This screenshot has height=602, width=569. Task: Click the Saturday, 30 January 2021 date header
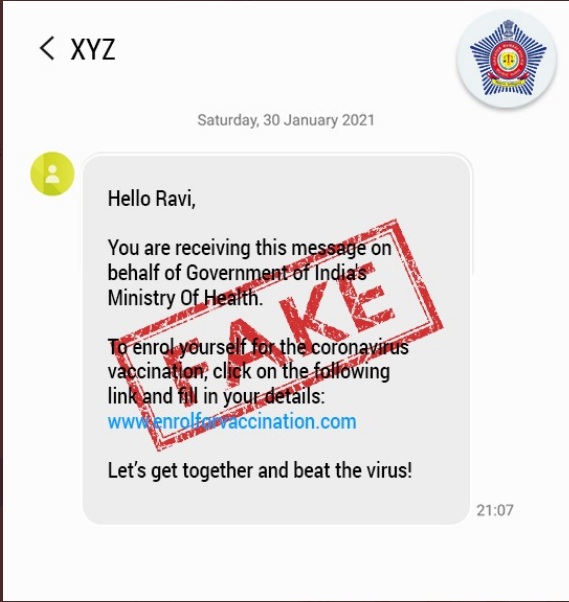click(x=286, y=120)
